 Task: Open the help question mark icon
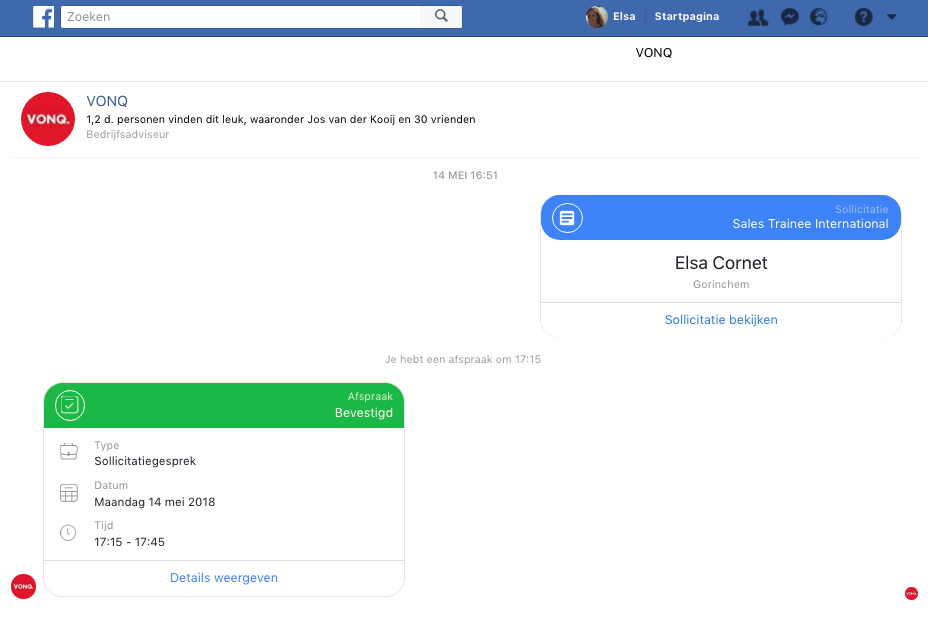(863, 17)
